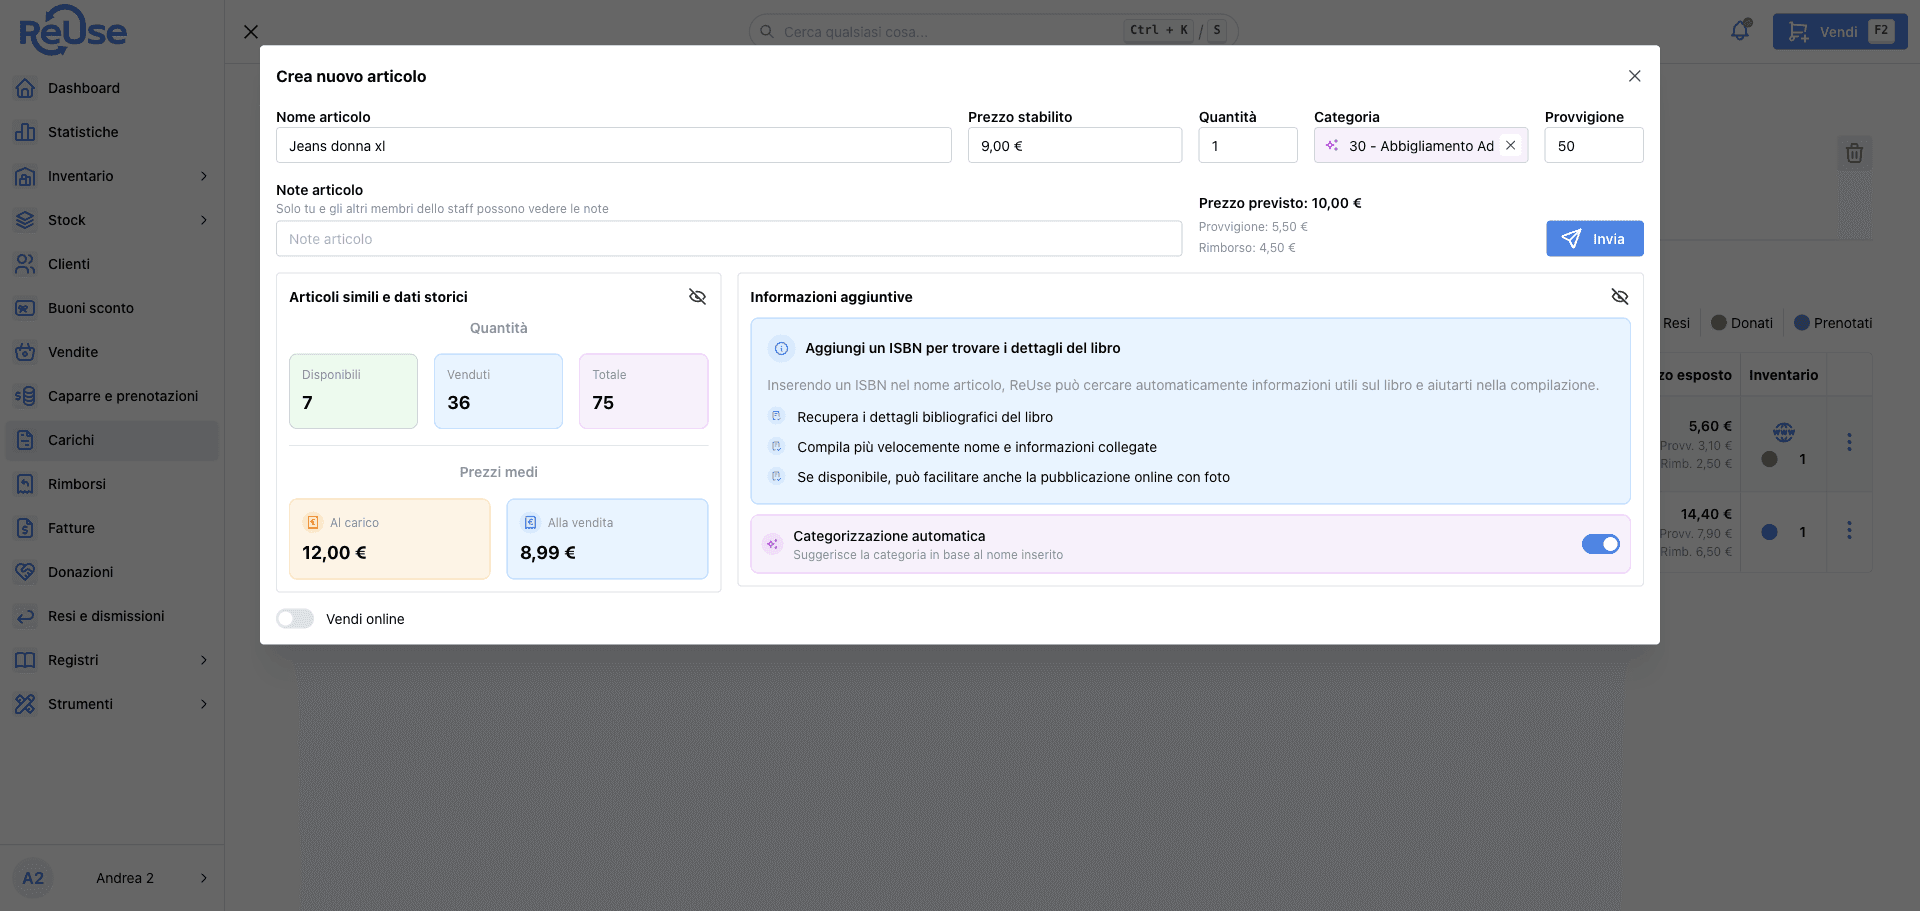Hide Articoli simili e dati storici panel
This screenshot has width=1920, height=911.
point(697,297)
